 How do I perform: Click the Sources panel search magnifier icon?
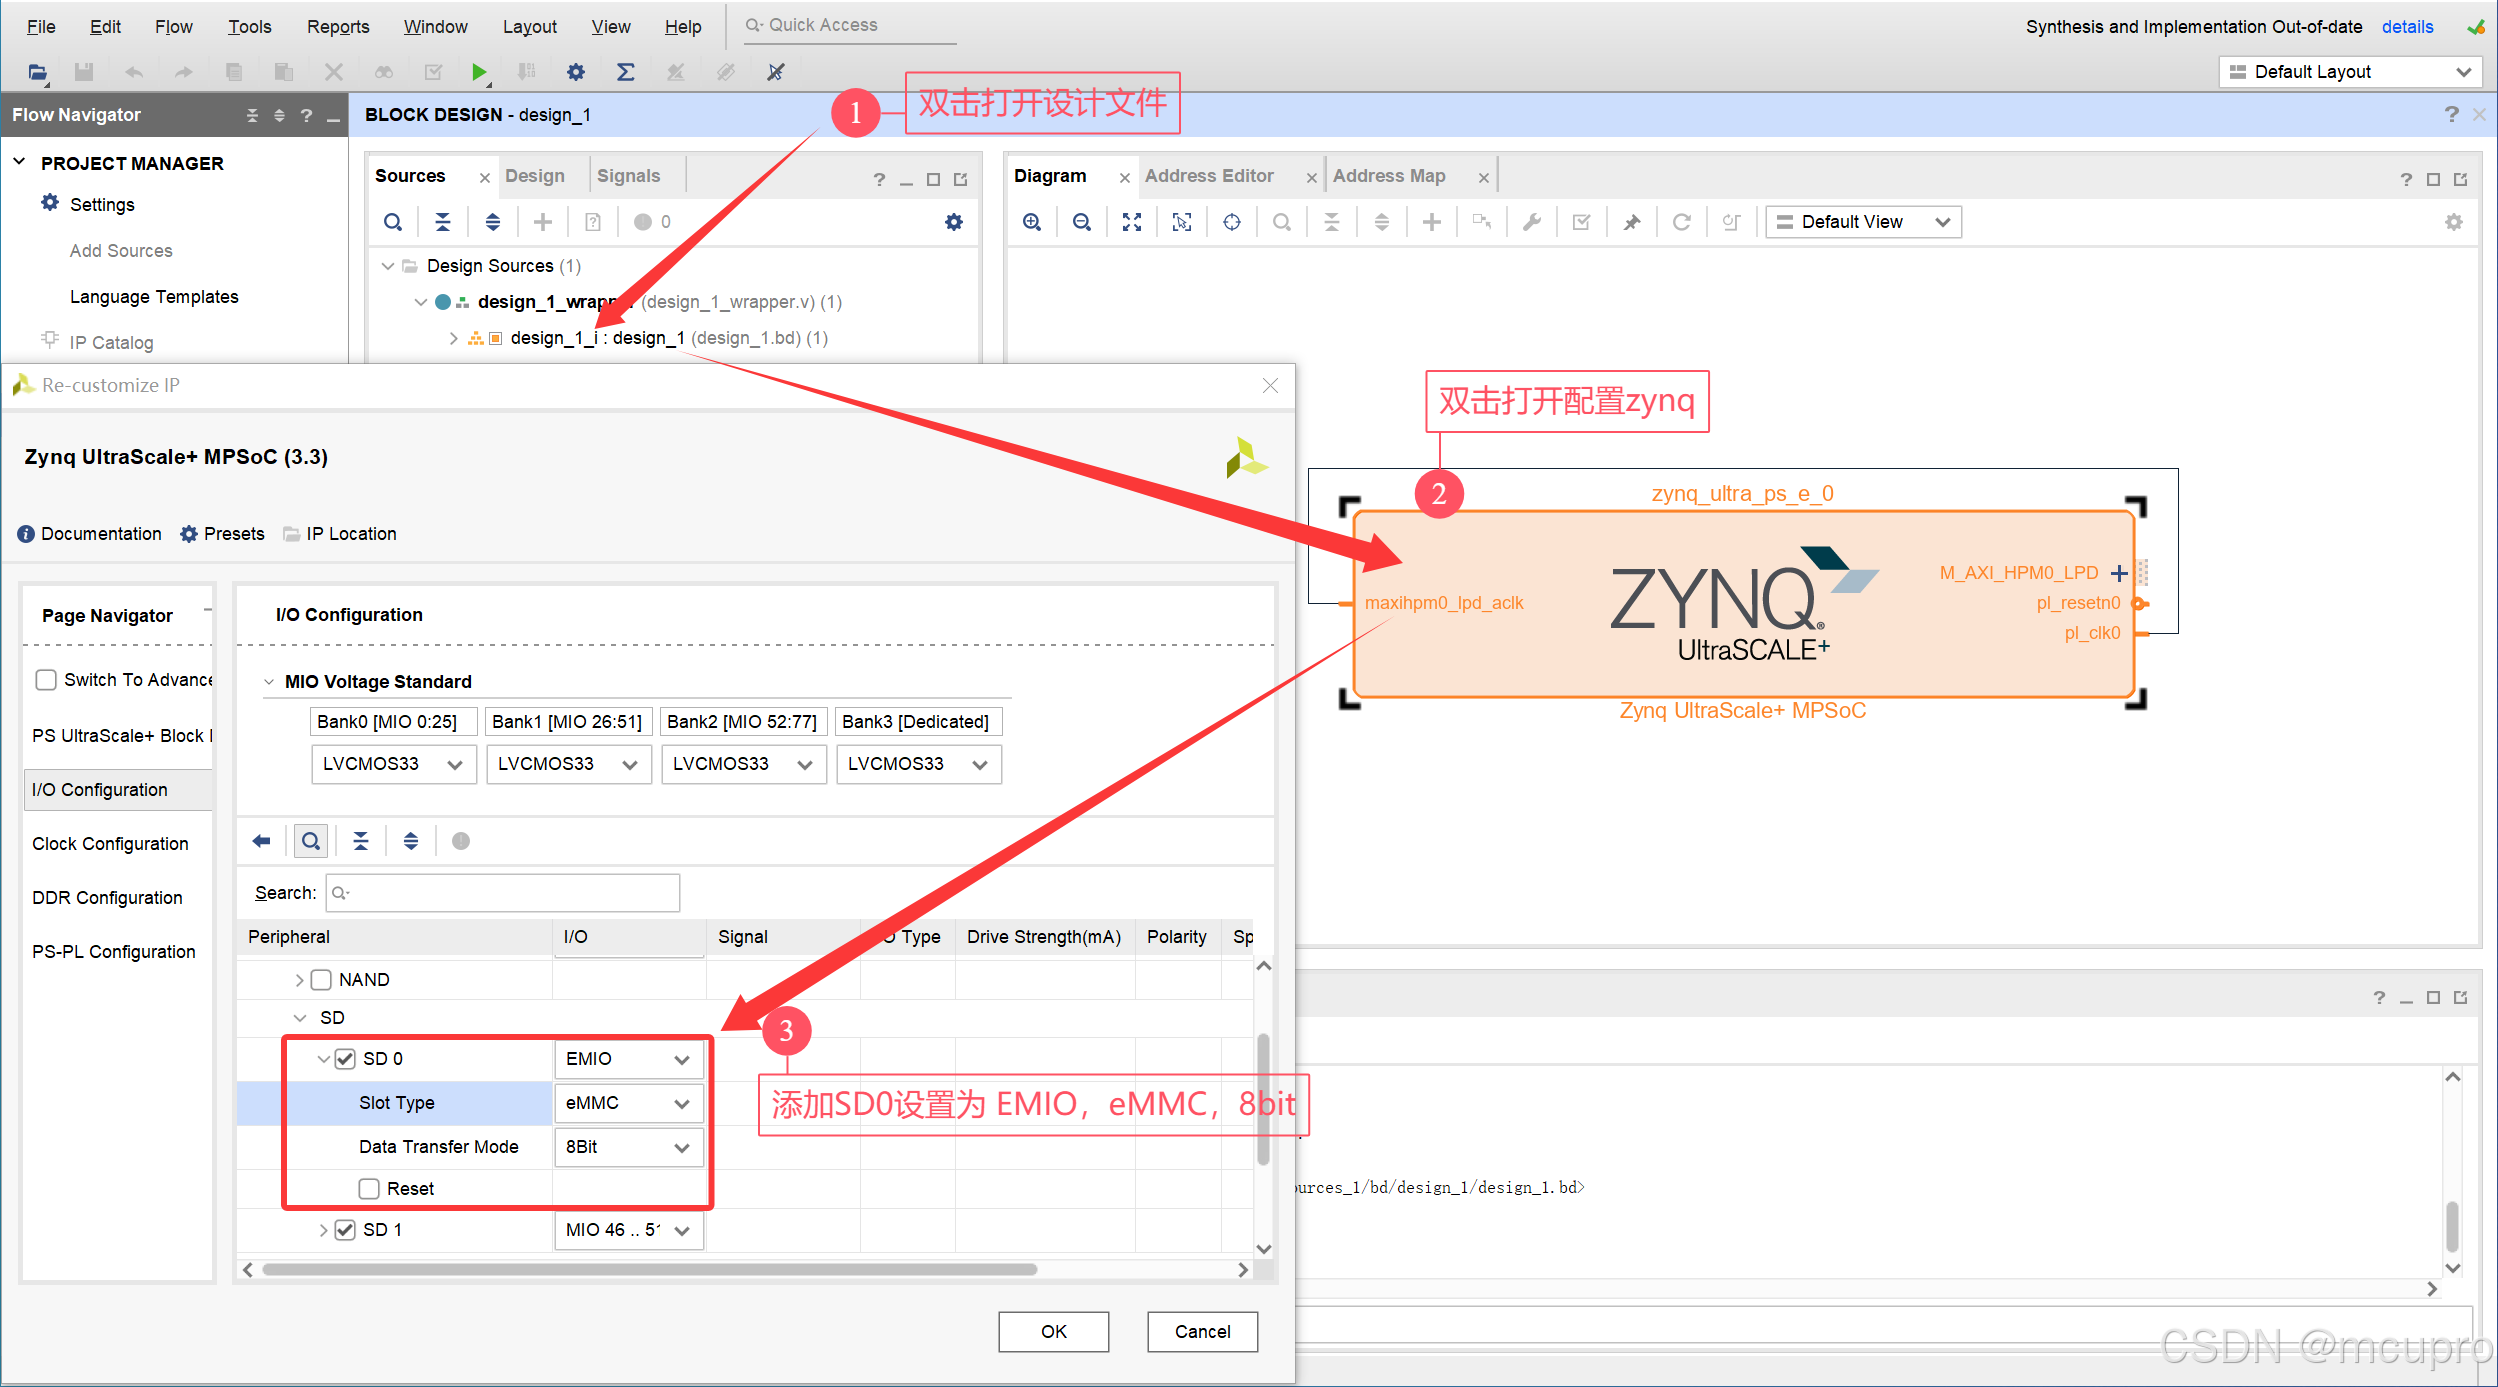point(393,222)
